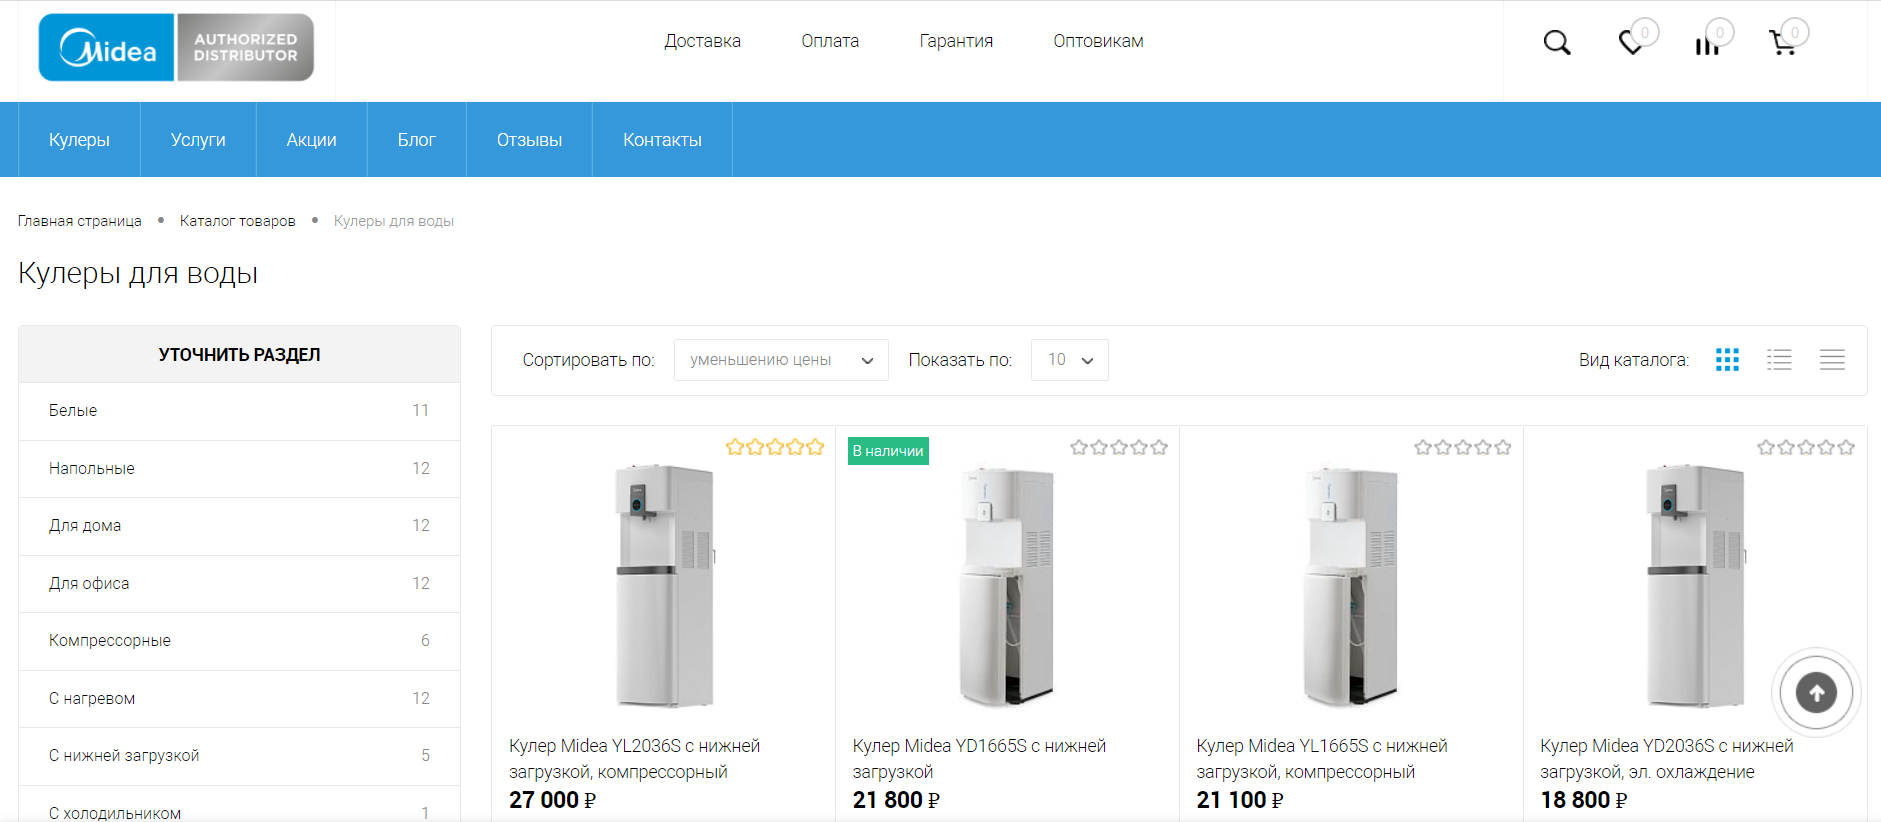
Task: Select 'С нижней загрузкой' filter category
Action: 239,756
